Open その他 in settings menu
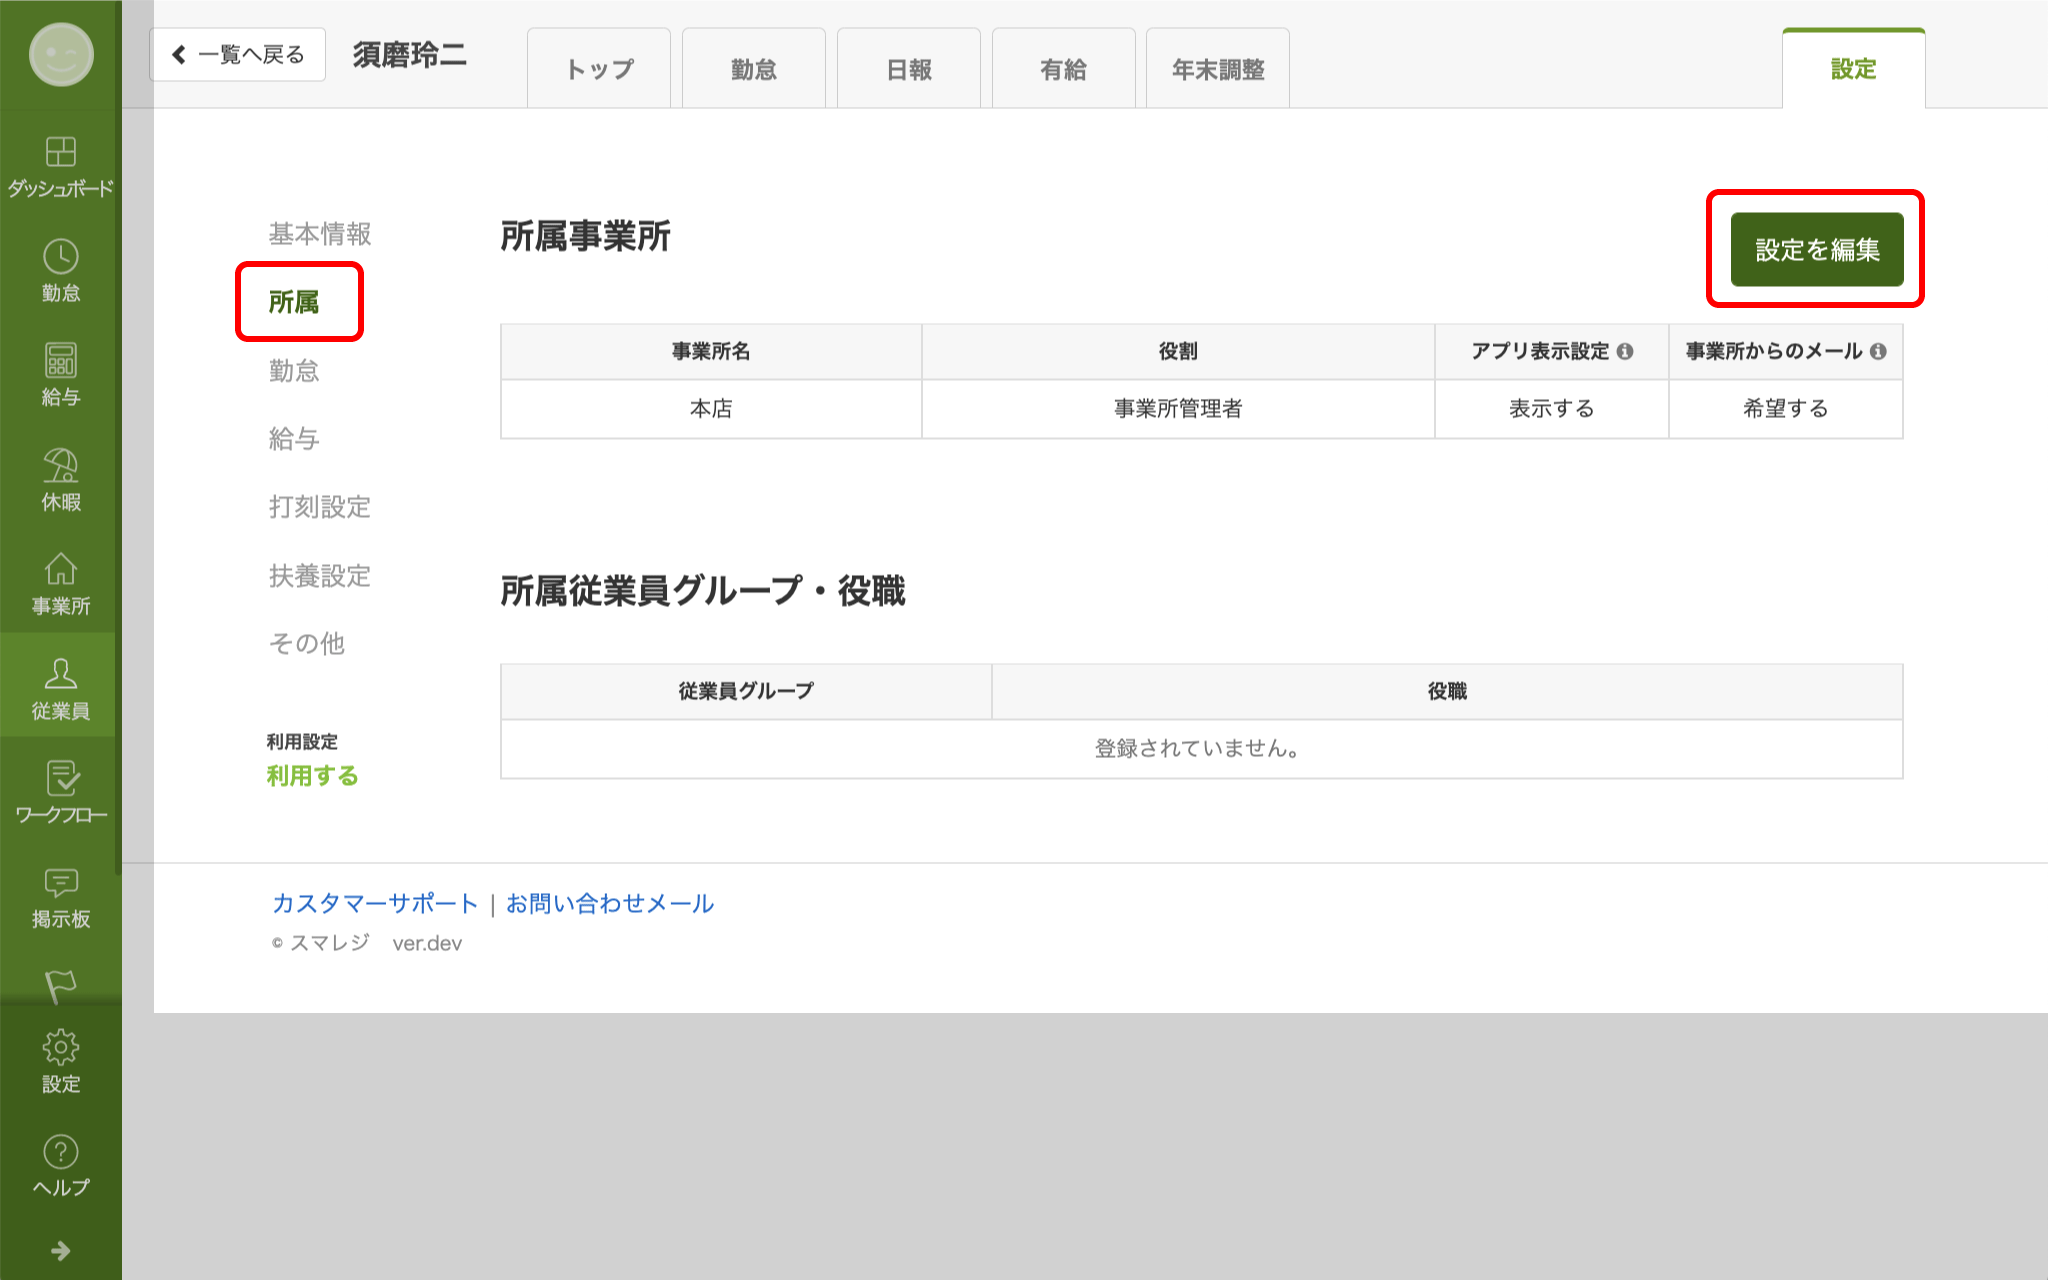This screenshot has height=1280, width=2048. pyautogui.click(x=307, y=644)
